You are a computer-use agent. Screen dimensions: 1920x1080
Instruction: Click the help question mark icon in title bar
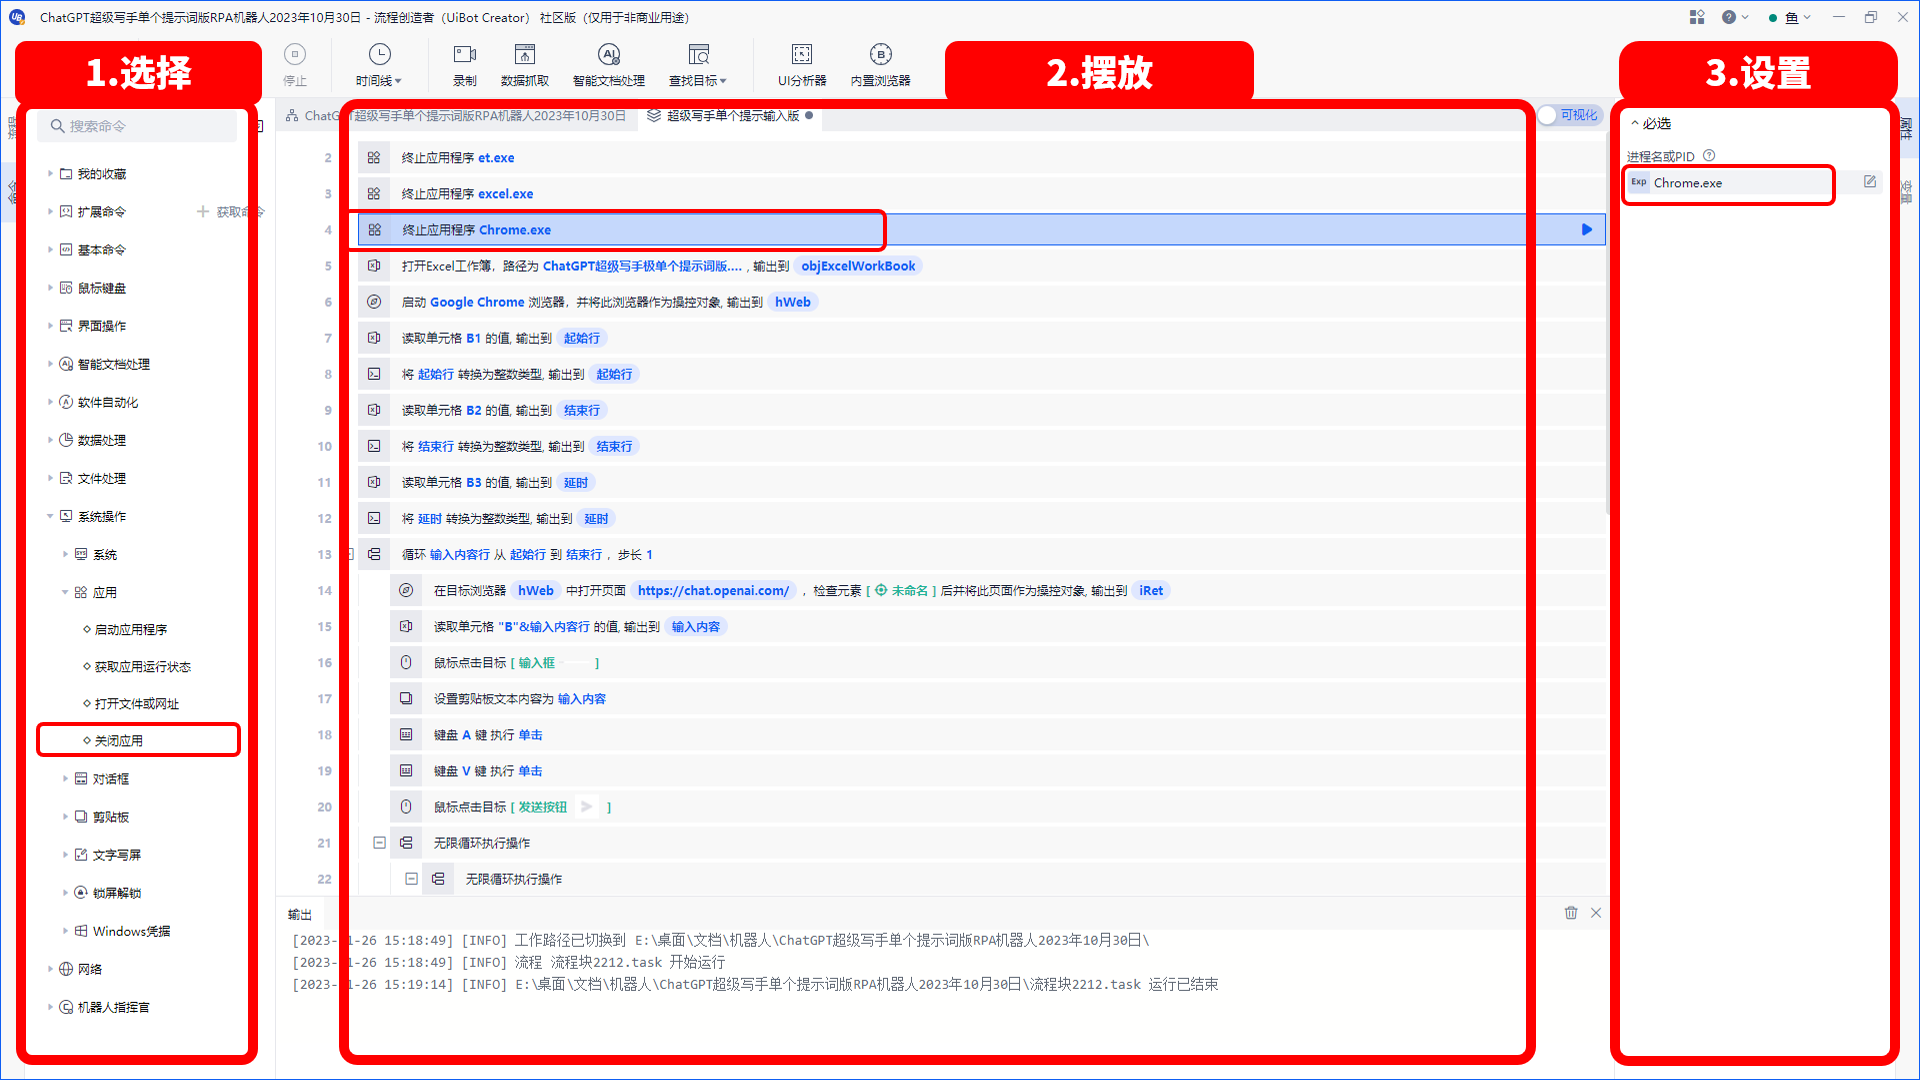pyautogui.click(x=1729, y=17)
